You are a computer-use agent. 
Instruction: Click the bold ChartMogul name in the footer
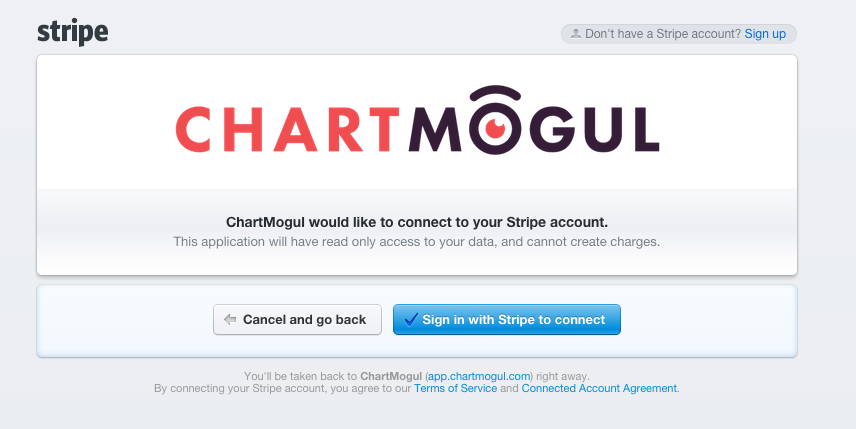(x=391, y=376)
